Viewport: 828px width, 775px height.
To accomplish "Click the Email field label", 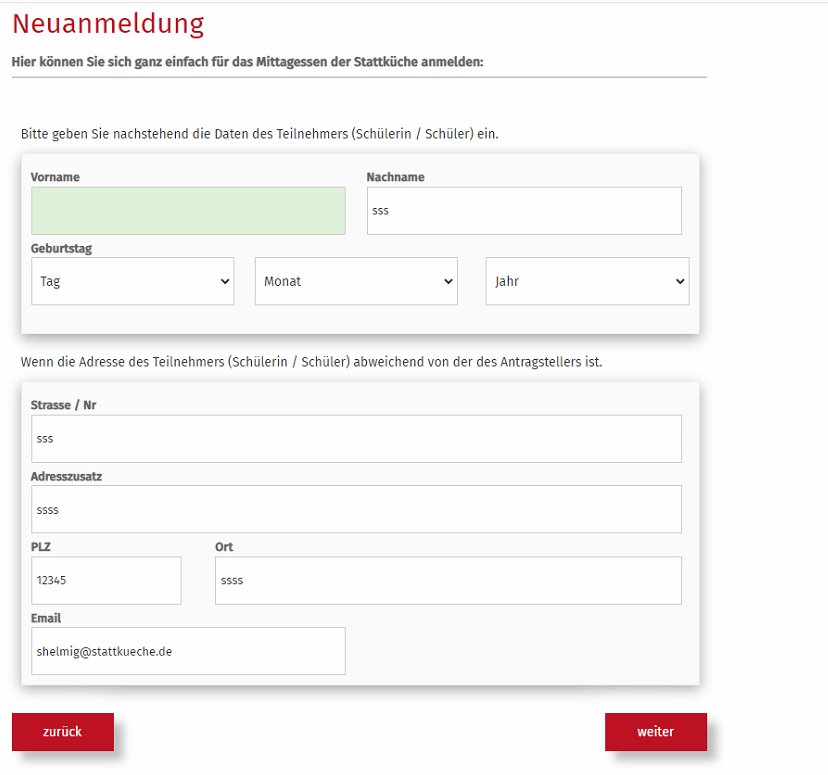I will pyautogui.click(x=46, y=618).
